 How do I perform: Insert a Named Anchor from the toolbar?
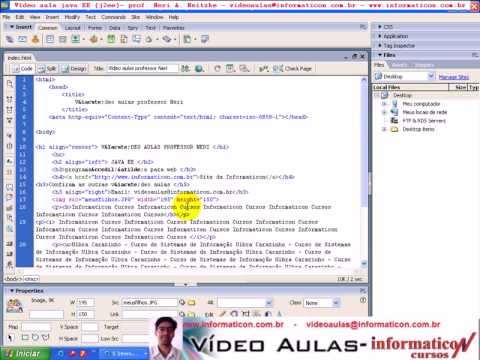point(35,39)
